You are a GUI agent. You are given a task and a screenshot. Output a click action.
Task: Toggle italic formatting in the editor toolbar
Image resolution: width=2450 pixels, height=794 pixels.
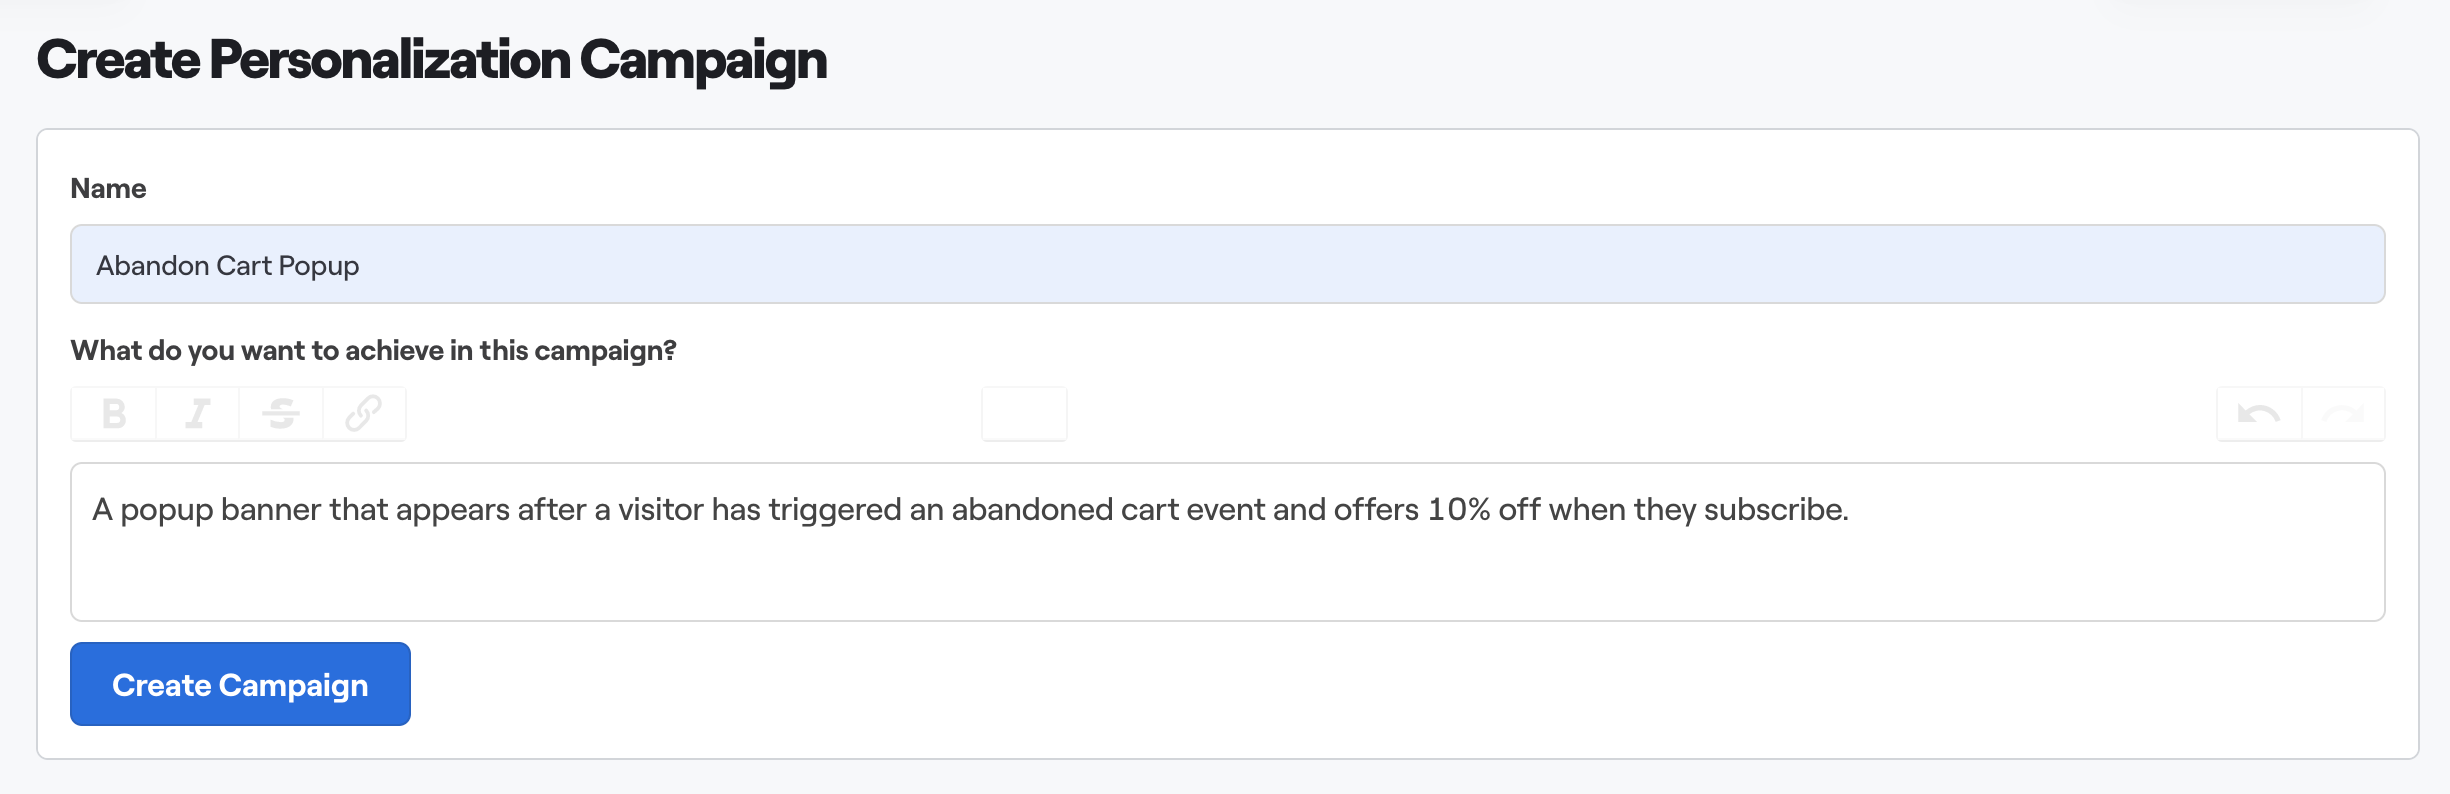(x=198, y=413)
